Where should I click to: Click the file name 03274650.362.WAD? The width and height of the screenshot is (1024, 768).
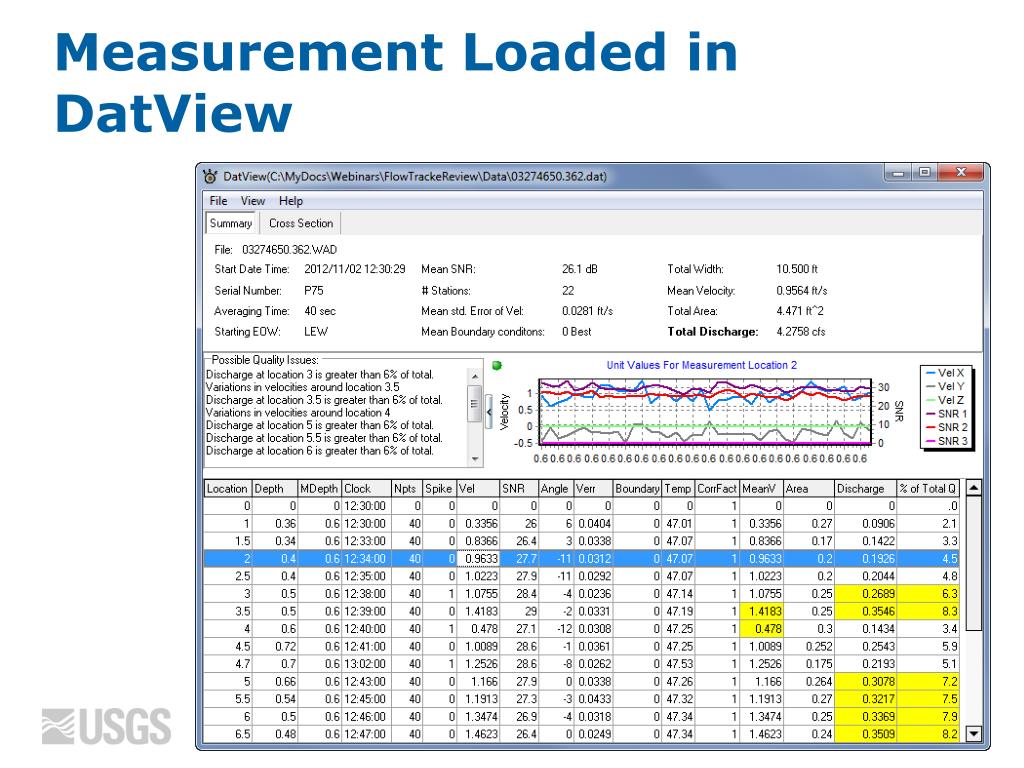coord(289,249)
